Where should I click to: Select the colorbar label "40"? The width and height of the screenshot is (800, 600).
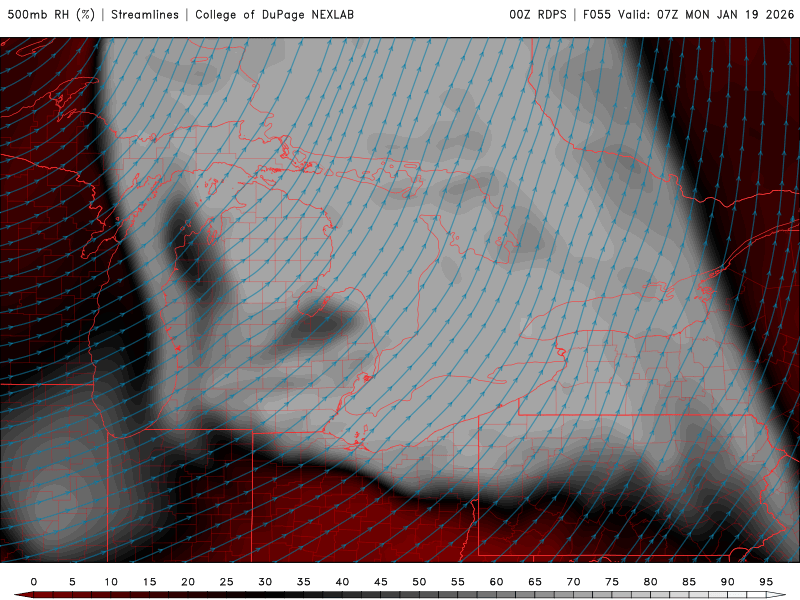click(x=342, y=582)
